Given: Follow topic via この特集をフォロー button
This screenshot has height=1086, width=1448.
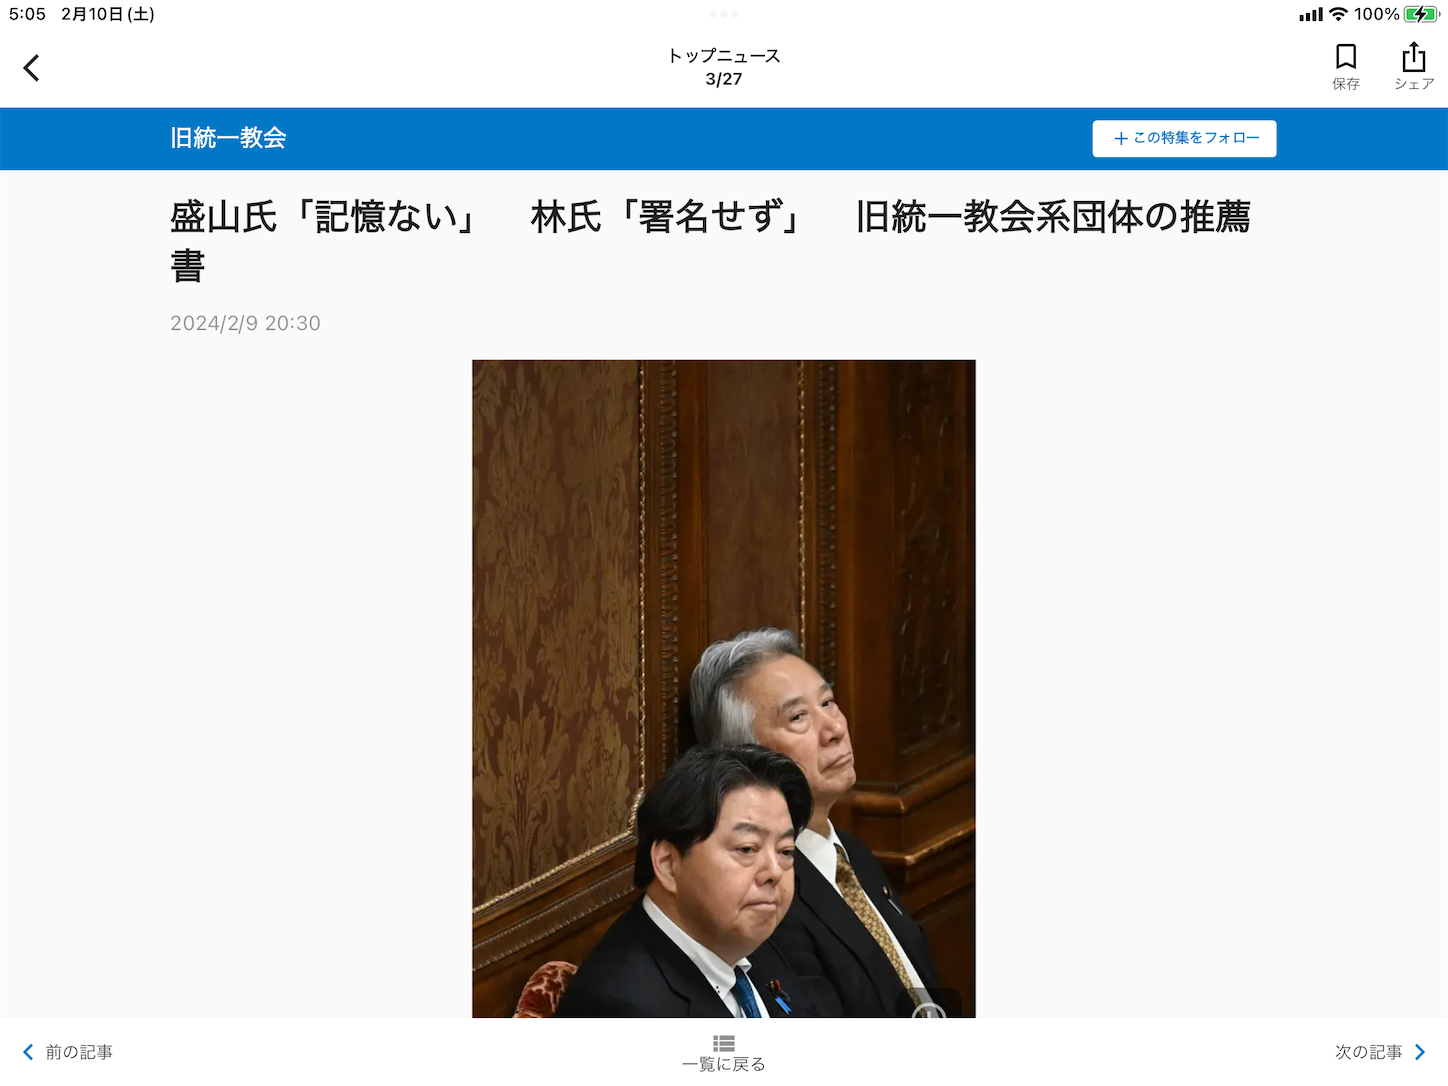Looking at the screenshot, I should coord(1184,138).
